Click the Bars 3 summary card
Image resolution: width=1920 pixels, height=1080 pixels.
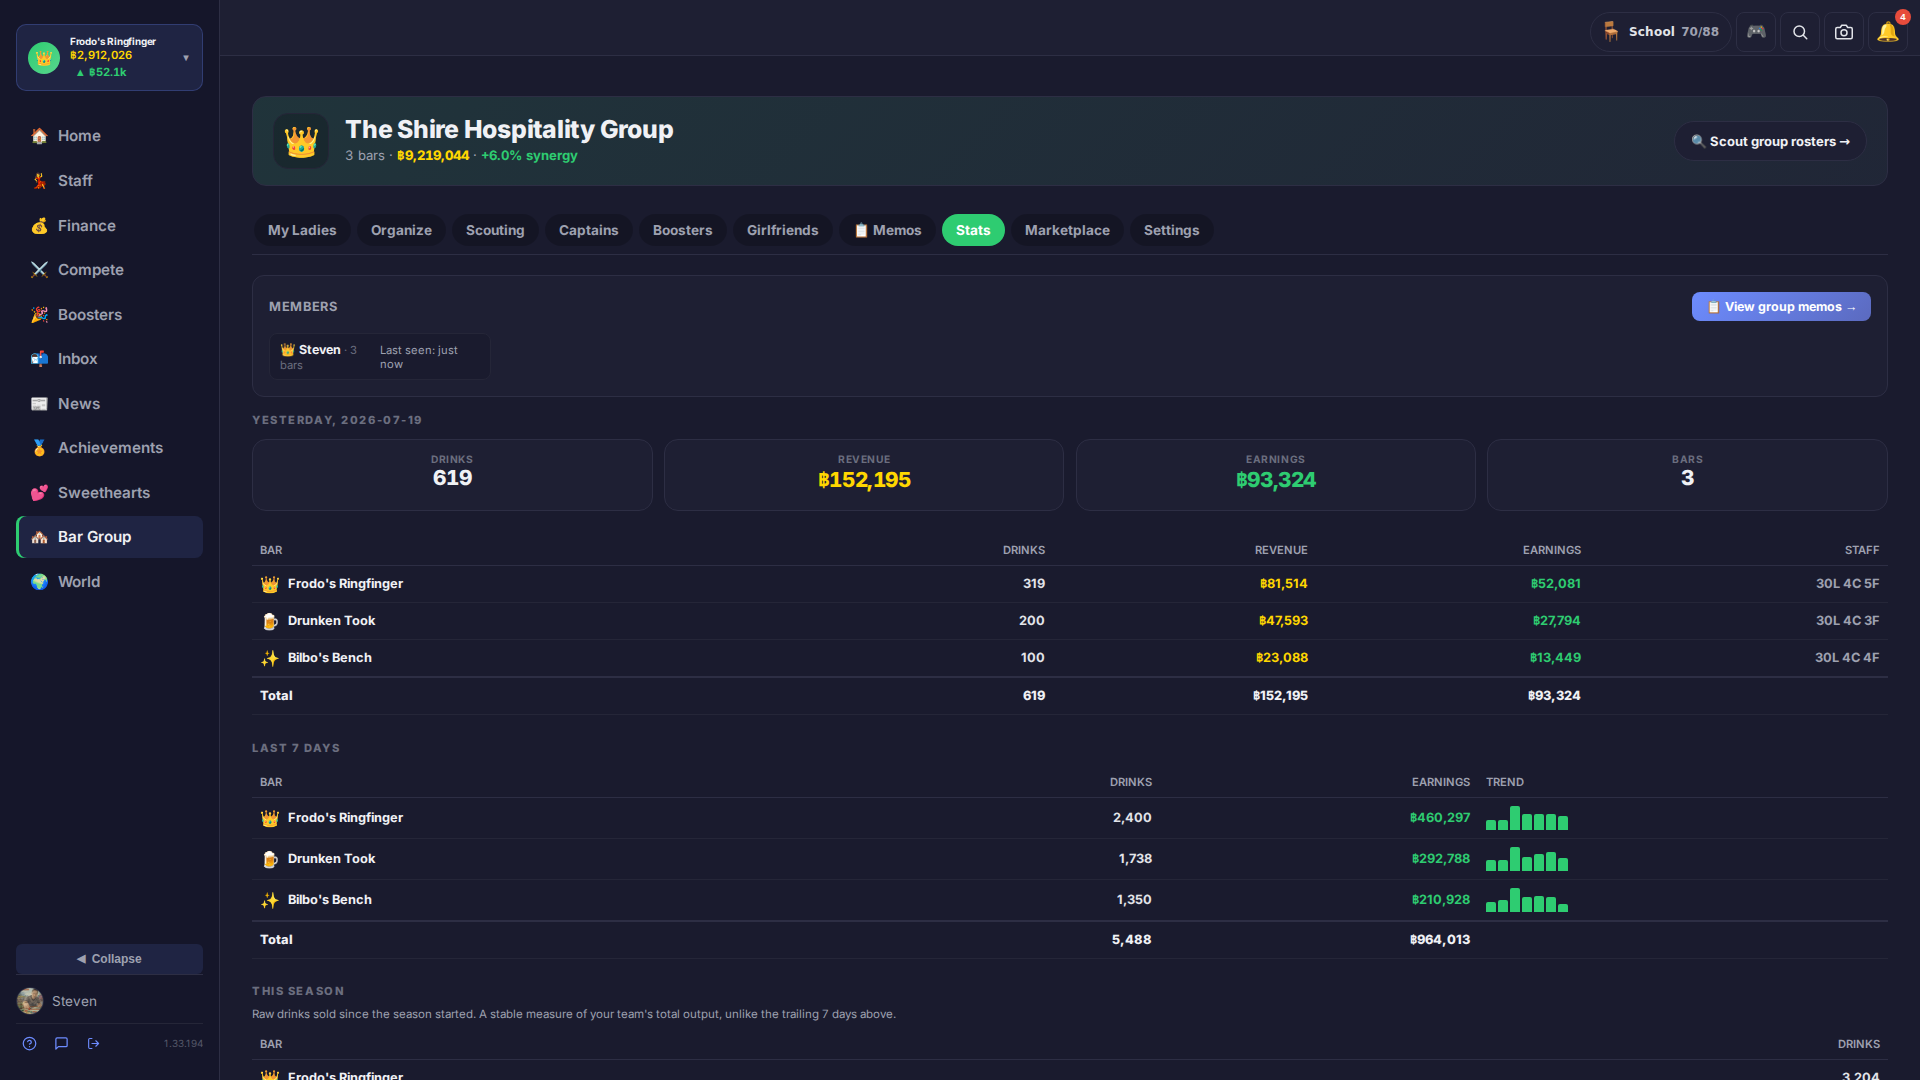pyautogui.click(x=1687, y=475)
